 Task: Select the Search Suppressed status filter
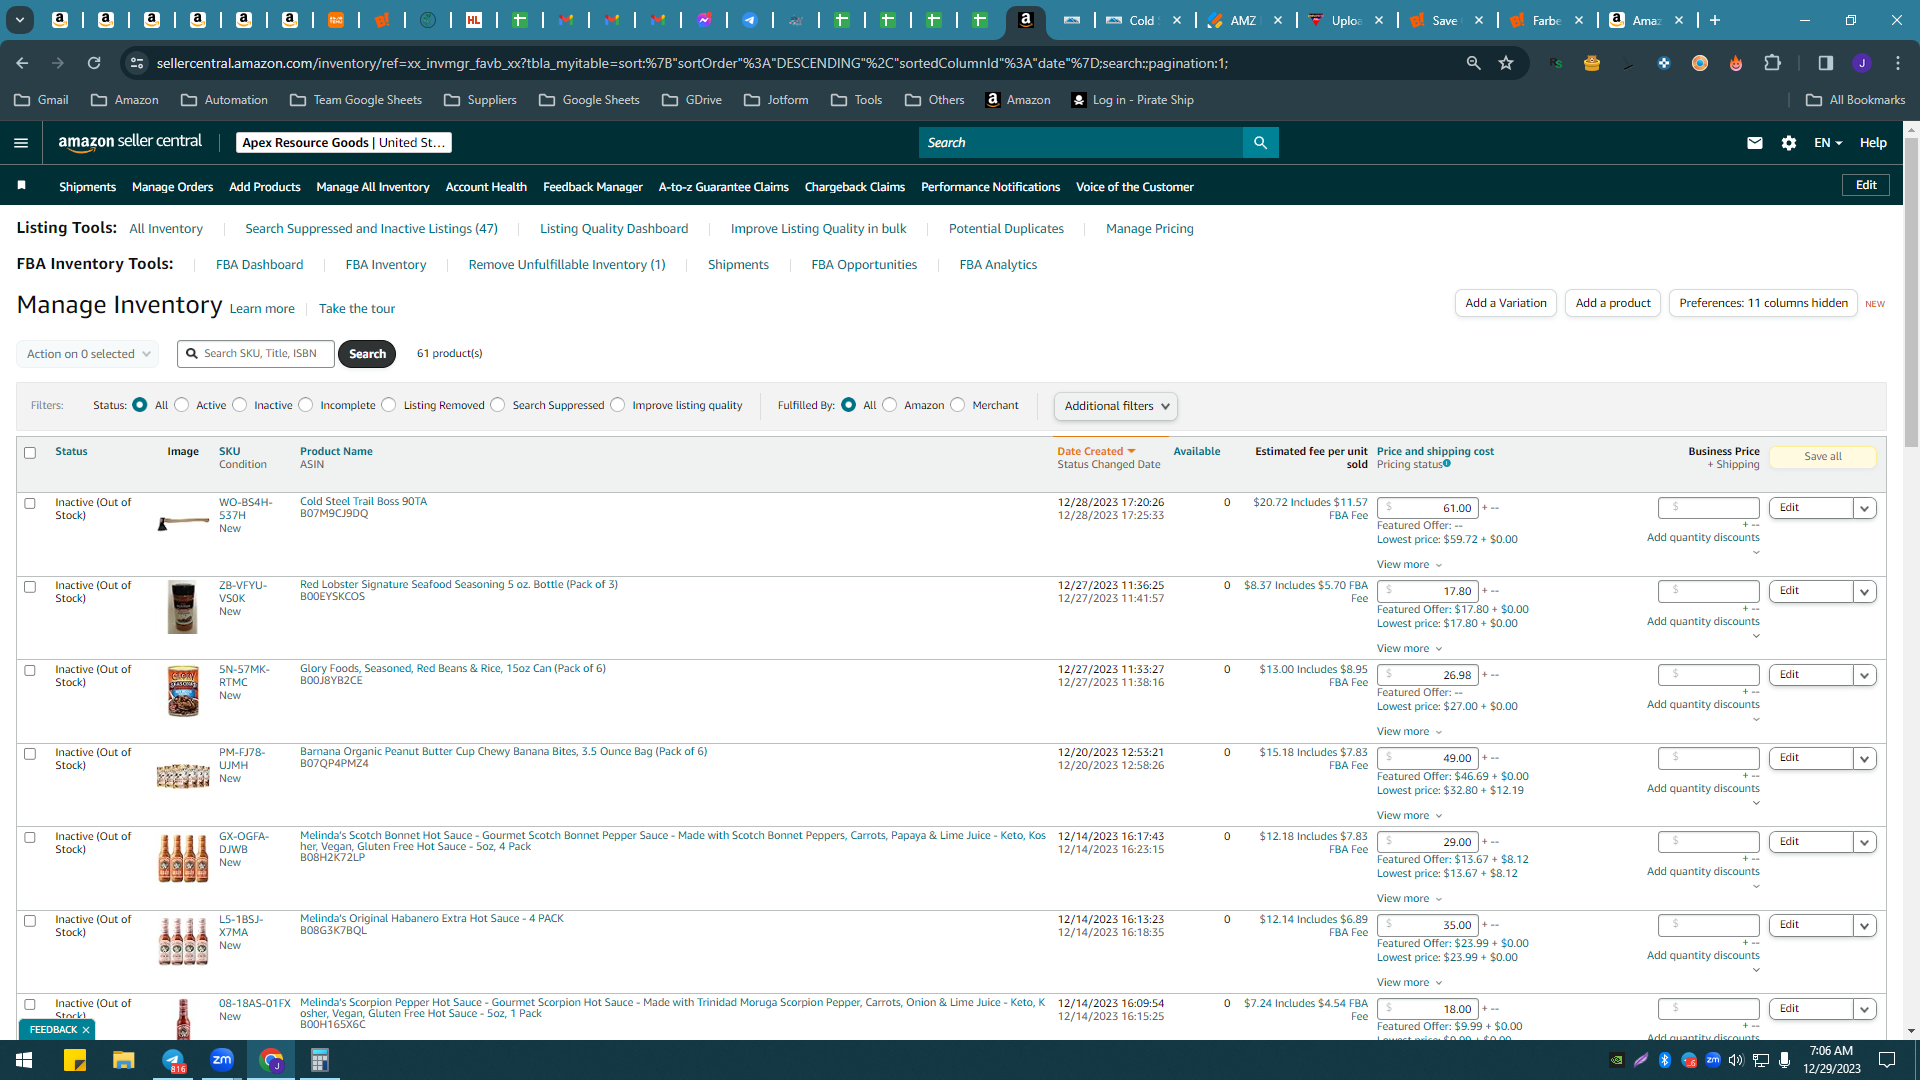[x=498, y=405]
